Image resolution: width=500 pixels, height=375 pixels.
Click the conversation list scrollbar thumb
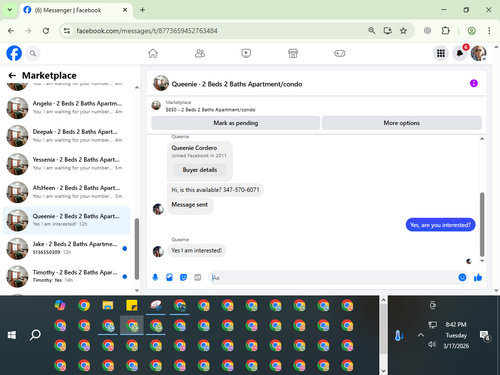[x=137, y=249]
